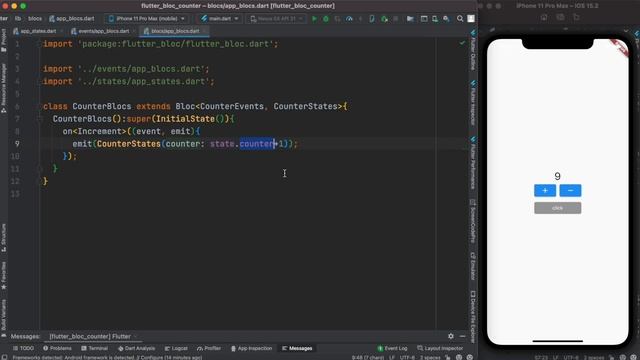The image size is (640, 360).
Task: Open Project tool window on left edge
Action: (x=4, y=40)
